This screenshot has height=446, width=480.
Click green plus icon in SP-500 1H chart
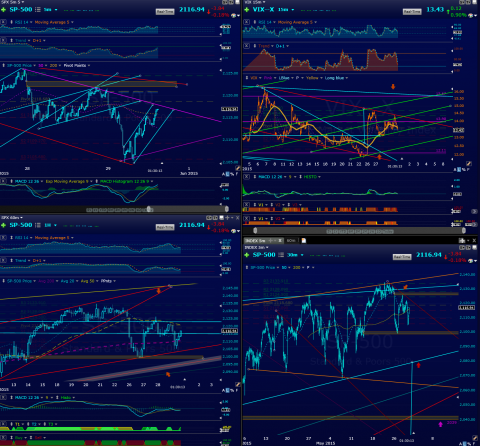point(3,225)
